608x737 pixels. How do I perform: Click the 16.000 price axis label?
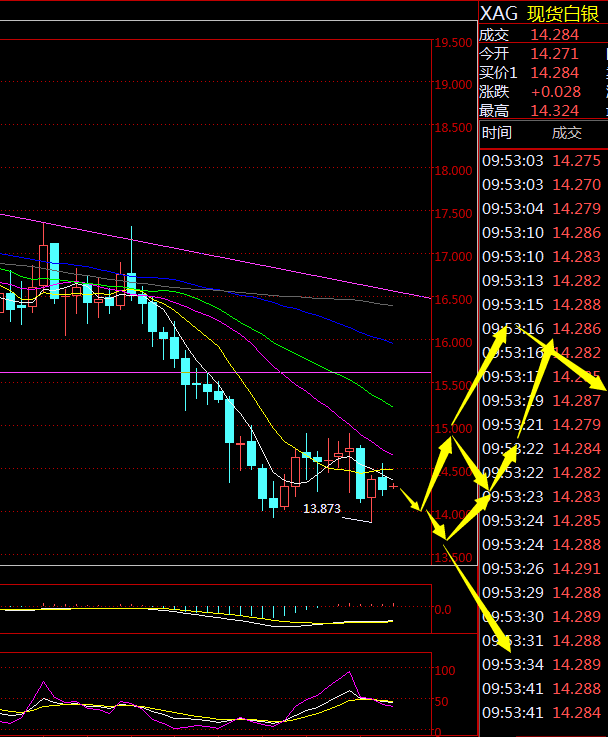[453, 342]
